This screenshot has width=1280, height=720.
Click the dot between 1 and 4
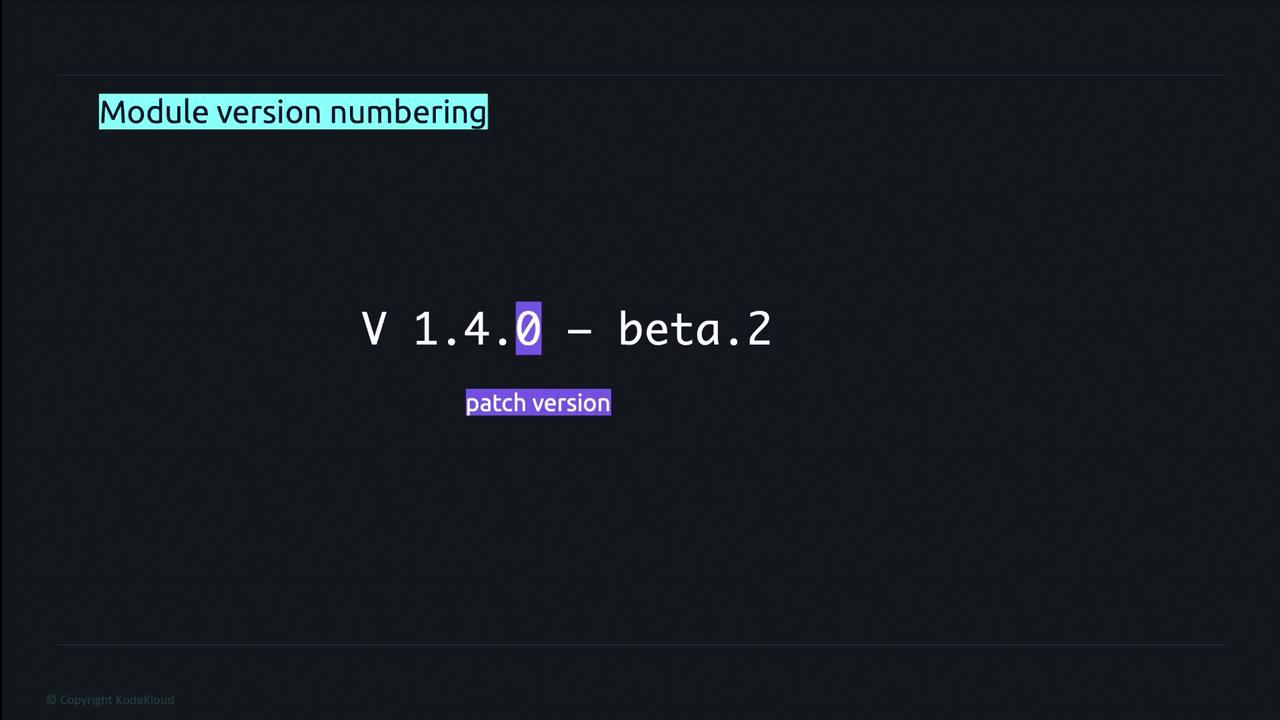tap(451, 342)
